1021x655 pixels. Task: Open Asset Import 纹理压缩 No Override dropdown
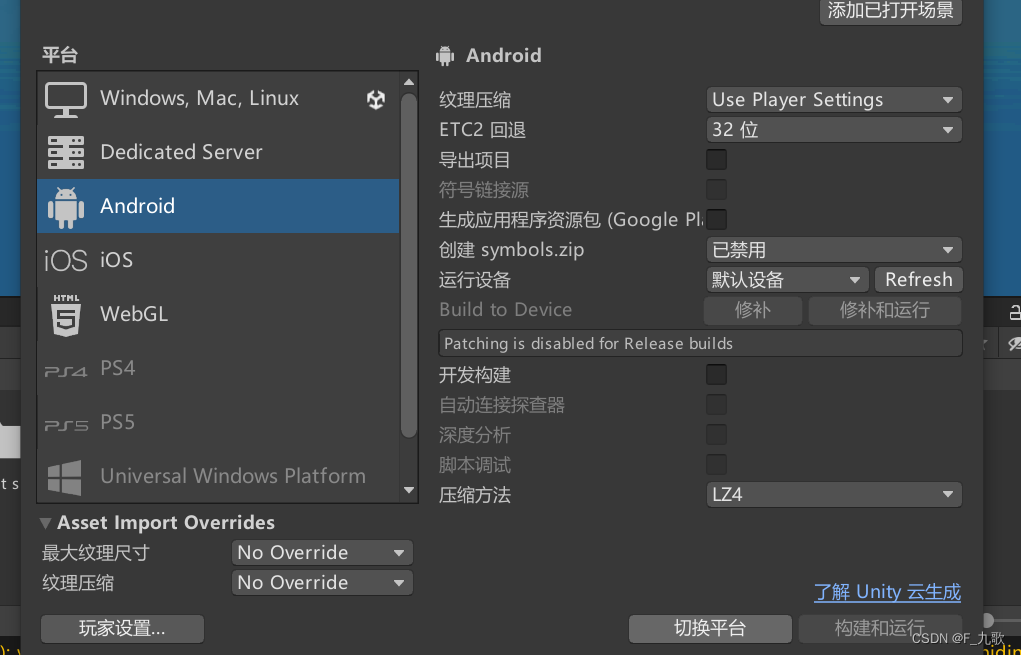coord(322,583)
